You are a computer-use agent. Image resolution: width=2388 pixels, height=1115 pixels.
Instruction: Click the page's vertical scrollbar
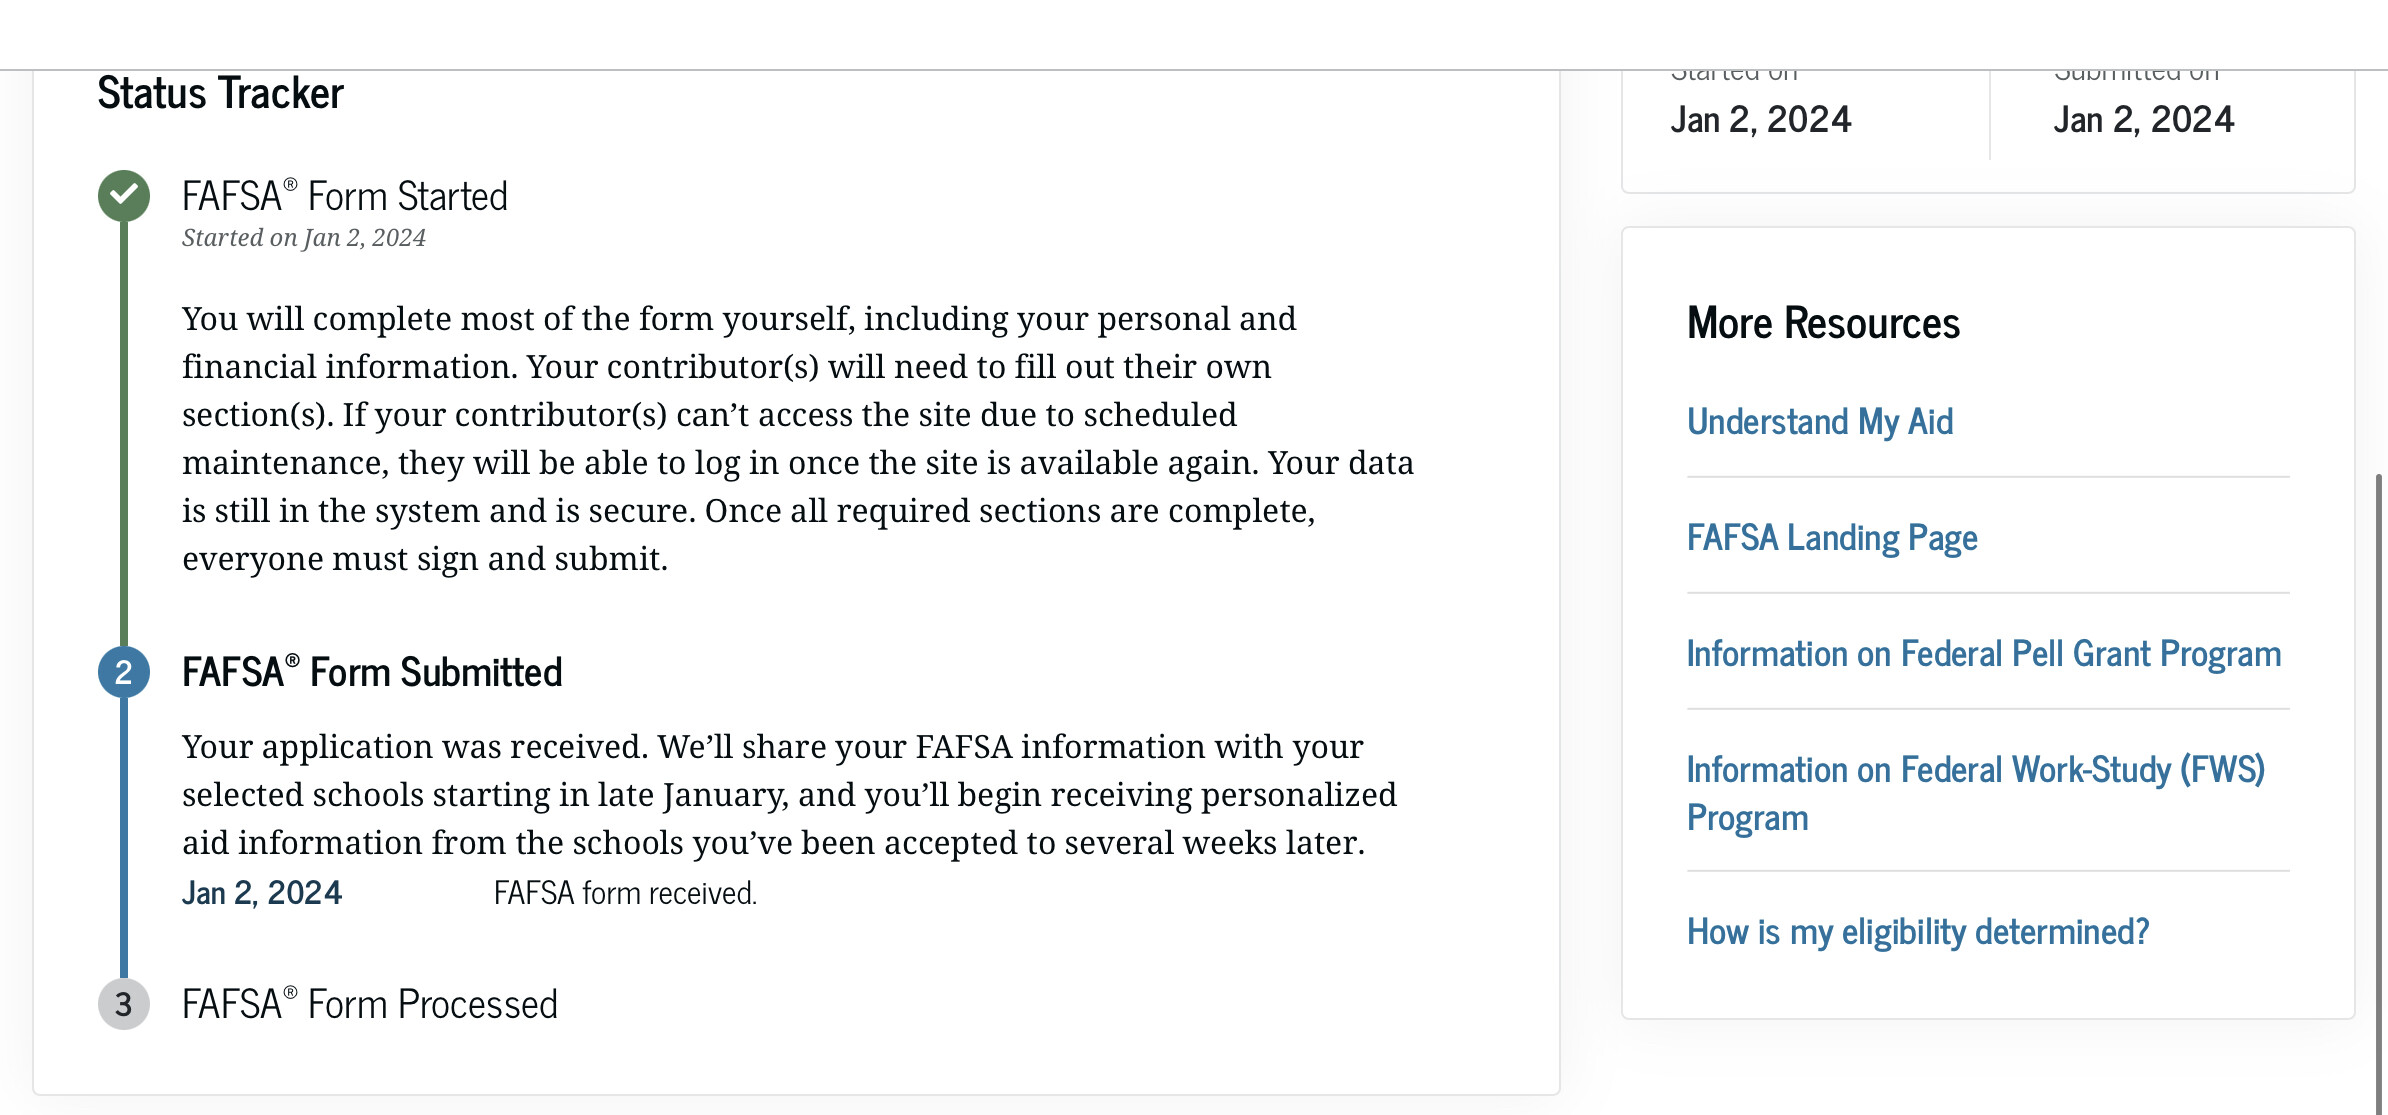point(2380,790)
